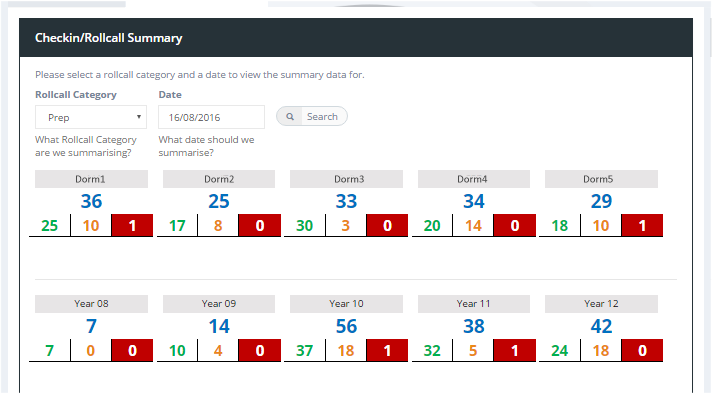Click Year 10 orange count 18
712x394 pixels.
(x=346, y=350)
